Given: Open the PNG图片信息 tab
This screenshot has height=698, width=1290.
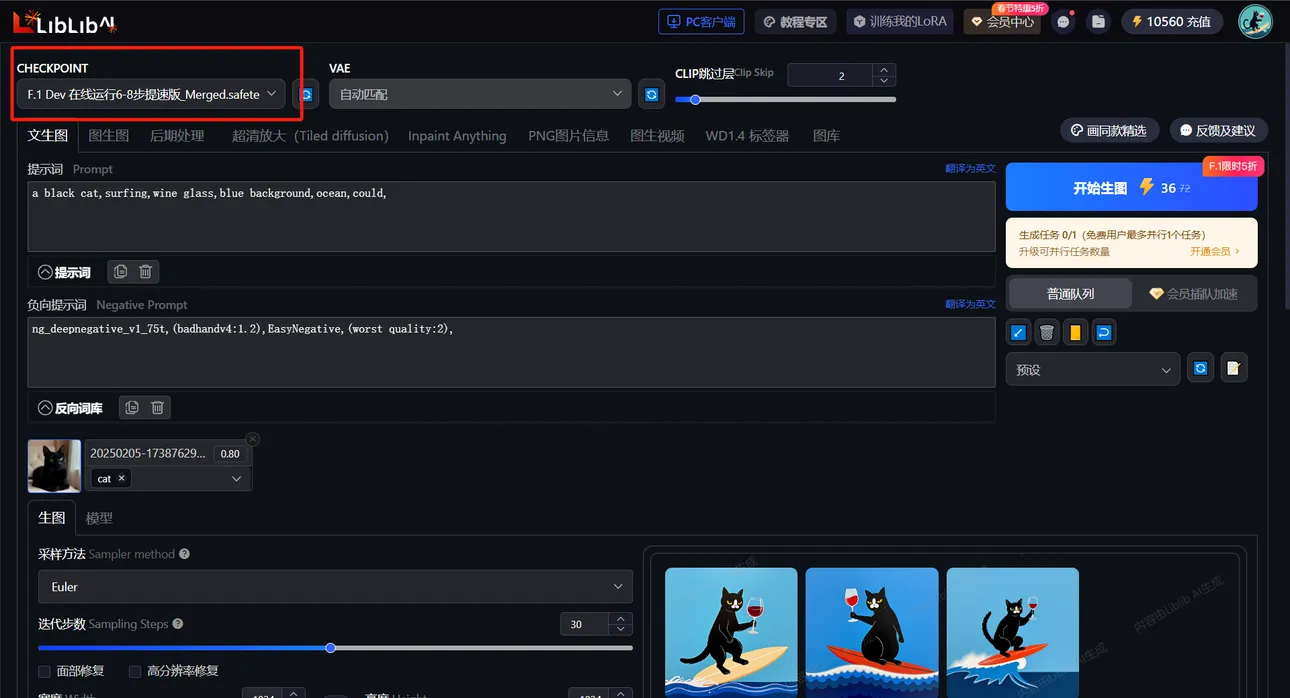Looking at the screenshot, I should pos(568,136).
